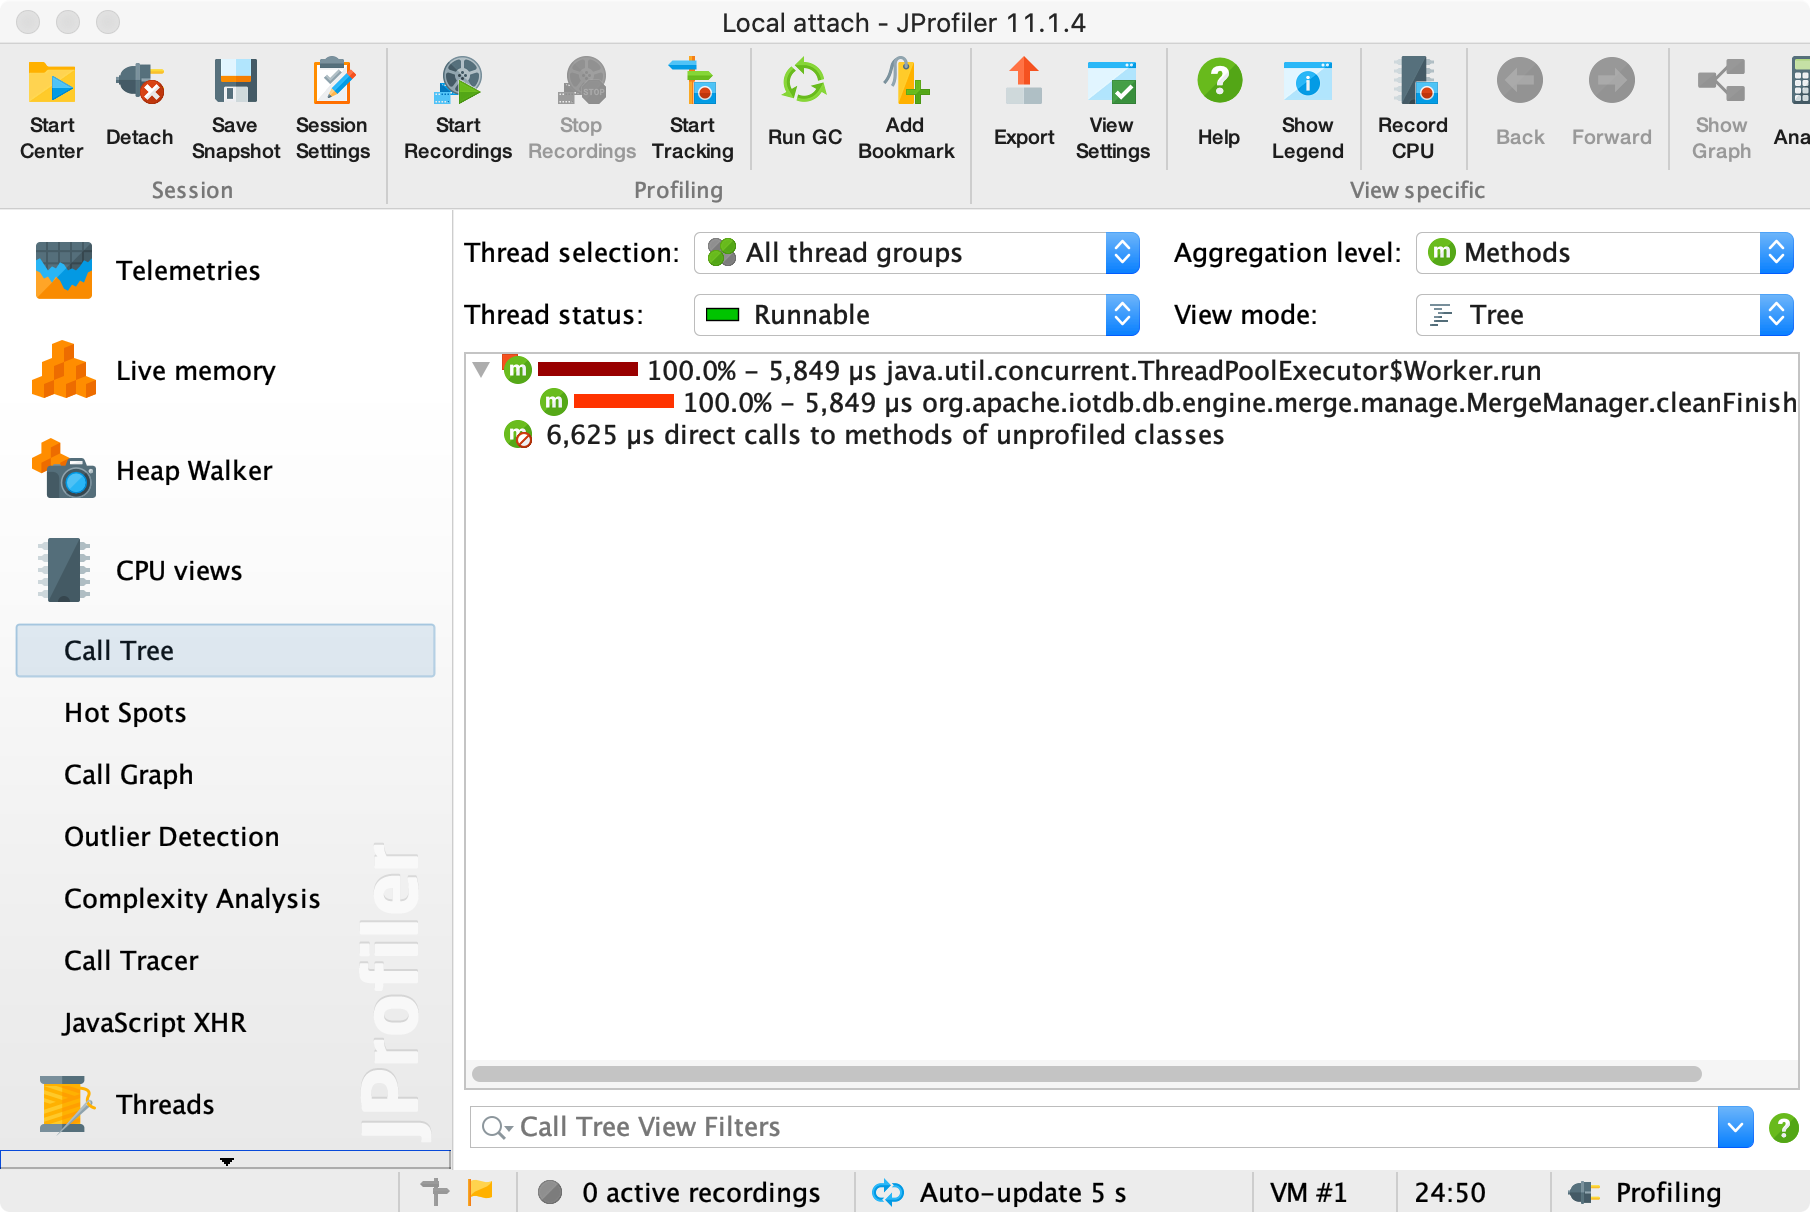Open the Thread status dropdown
Viewport: 1810px width, 1212px height.
pyautogui.click(x=1122, y=314)
